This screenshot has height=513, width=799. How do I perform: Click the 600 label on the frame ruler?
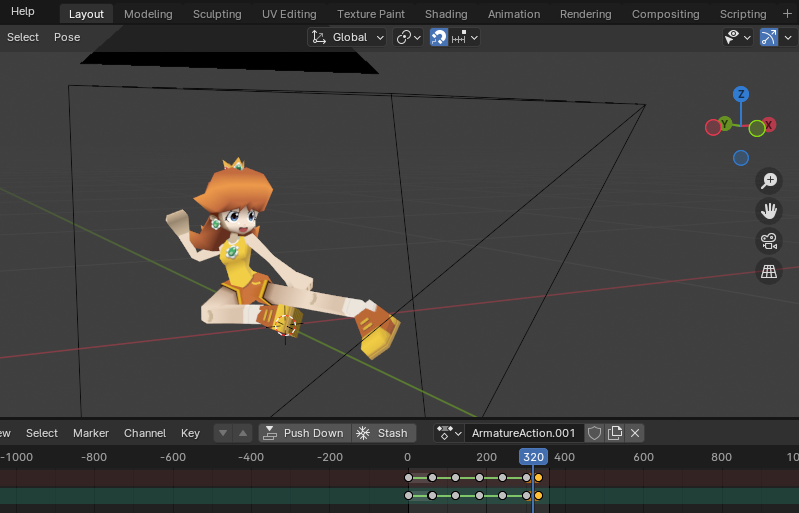(x=643, y=457)
